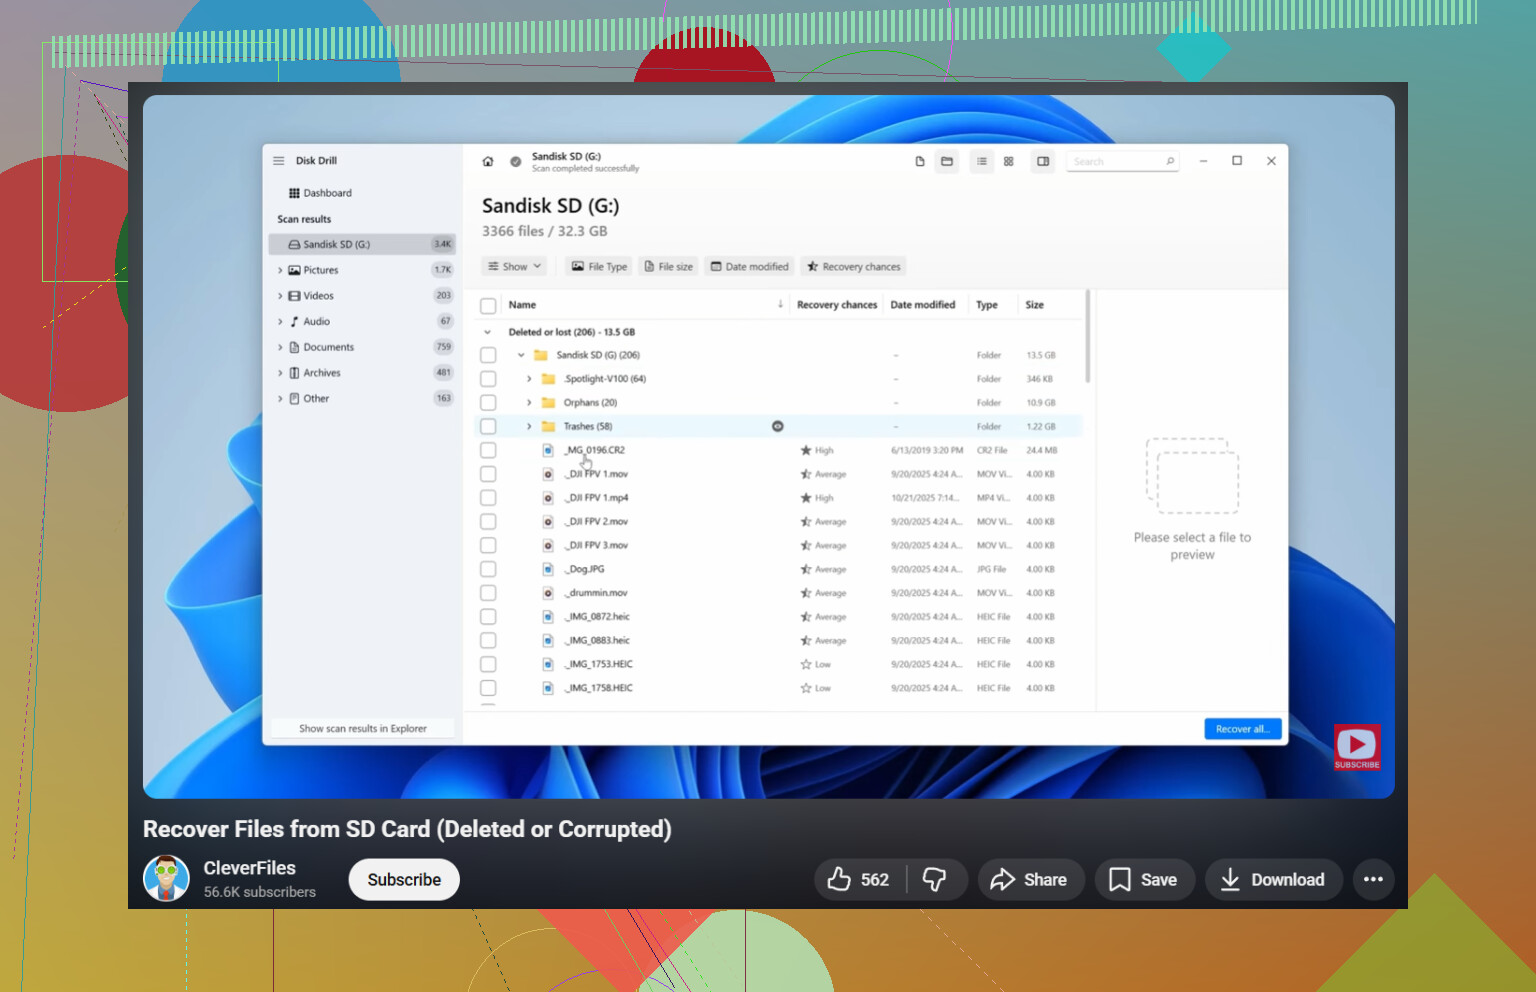Click the video icon of _DJI FPV 1.mp4
Image resolution: width=1536 pixels, height=992 pixels.
(548, 498)
